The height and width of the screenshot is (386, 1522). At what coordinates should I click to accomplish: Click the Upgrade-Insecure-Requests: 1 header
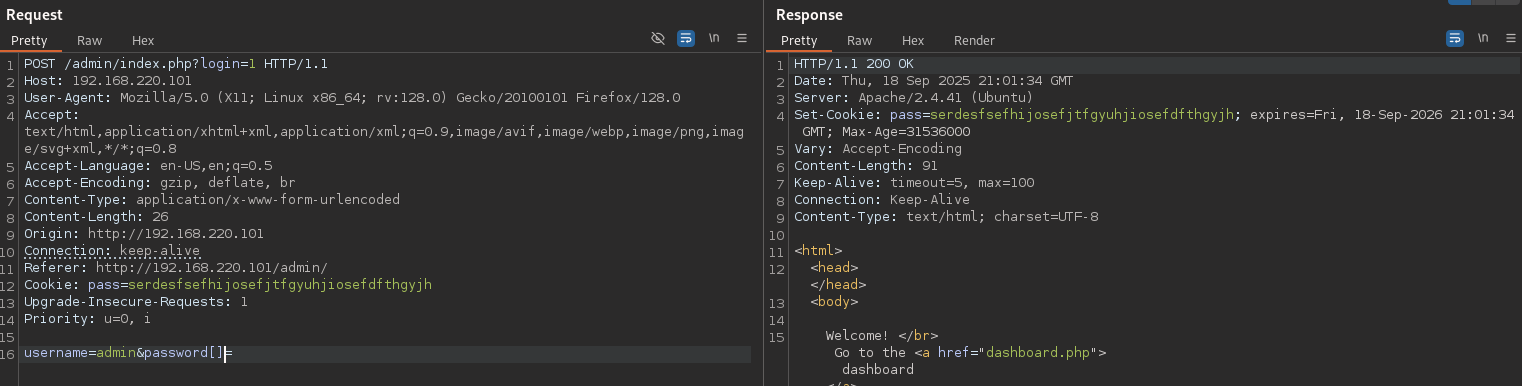click(136, 302)
